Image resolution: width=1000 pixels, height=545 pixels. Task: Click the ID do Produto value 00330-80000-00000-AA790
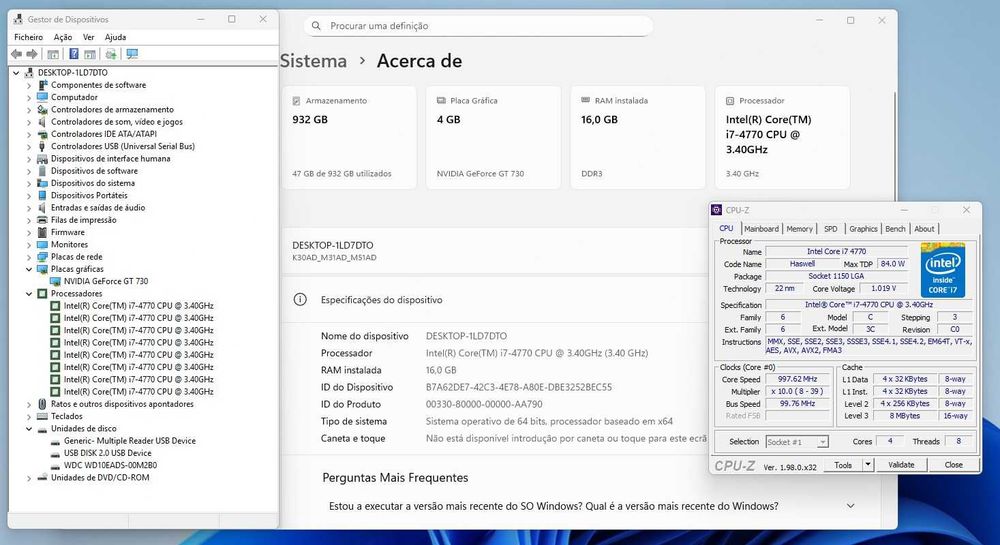click(x=484, y=404)
